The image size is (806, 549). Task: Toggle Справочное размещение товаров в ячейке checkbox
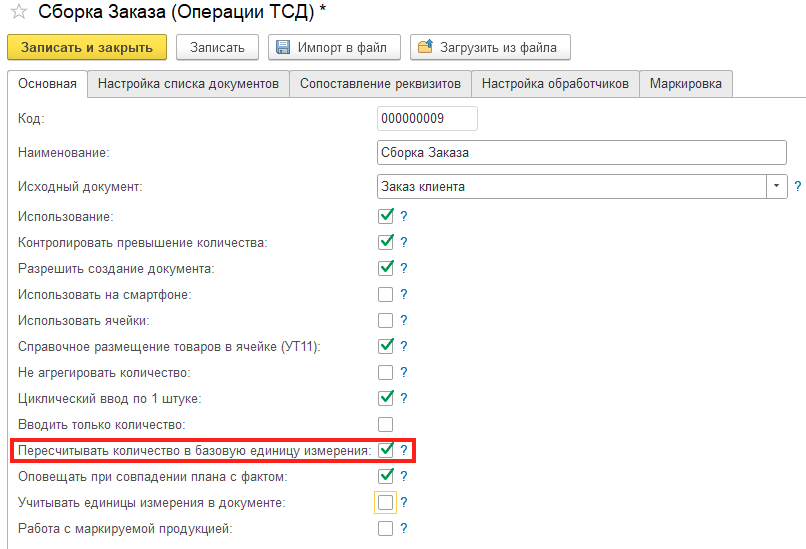pos(386,346)
